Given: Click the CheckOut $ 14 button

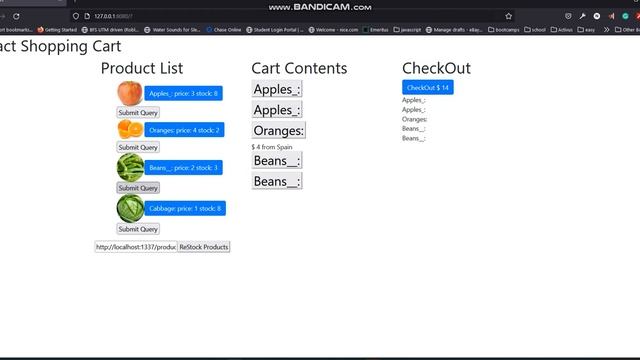Looking at the screenshot, I should (428, 87).
